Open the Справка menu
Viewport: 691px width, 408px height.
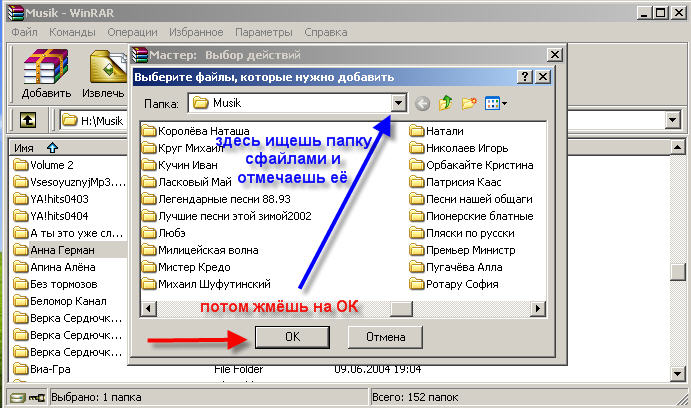point(326,32)
